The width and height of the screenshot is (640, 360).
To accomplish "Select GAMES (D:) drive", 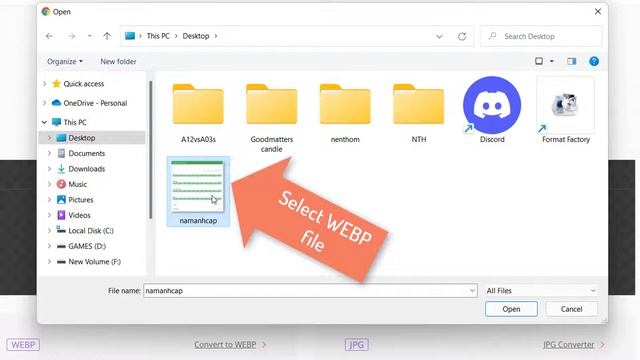I will (x=87, y=247).
